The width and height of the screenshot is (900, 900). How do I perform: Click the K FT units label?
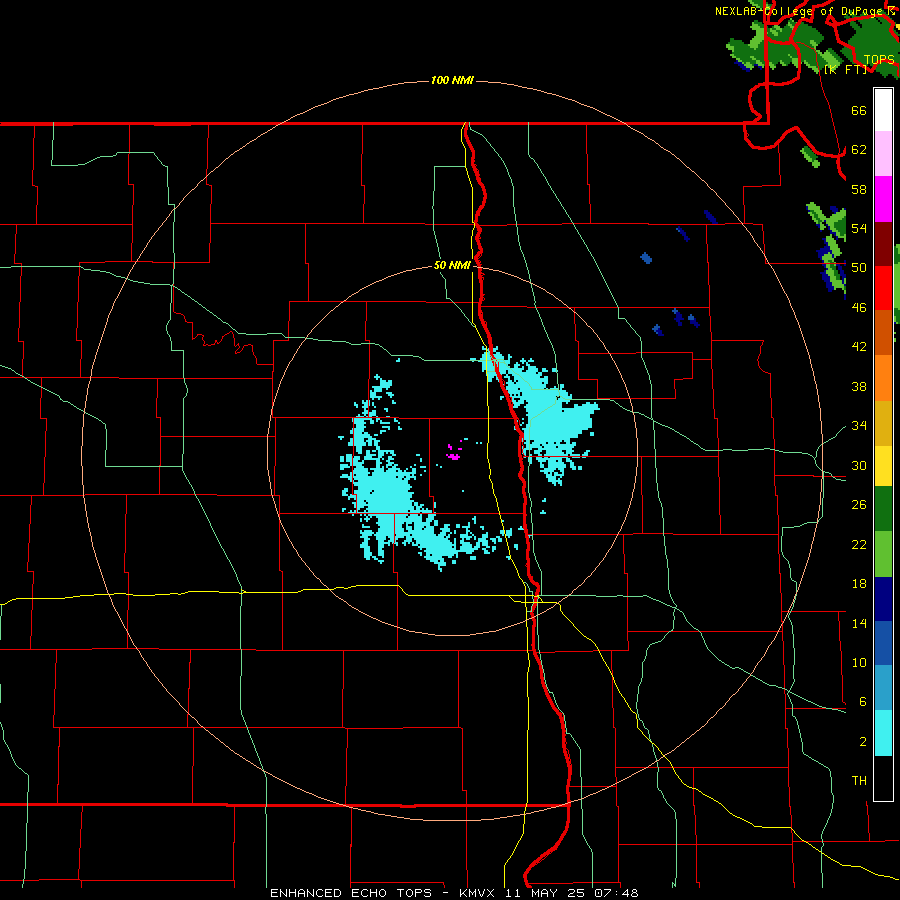tap(845, 69)
